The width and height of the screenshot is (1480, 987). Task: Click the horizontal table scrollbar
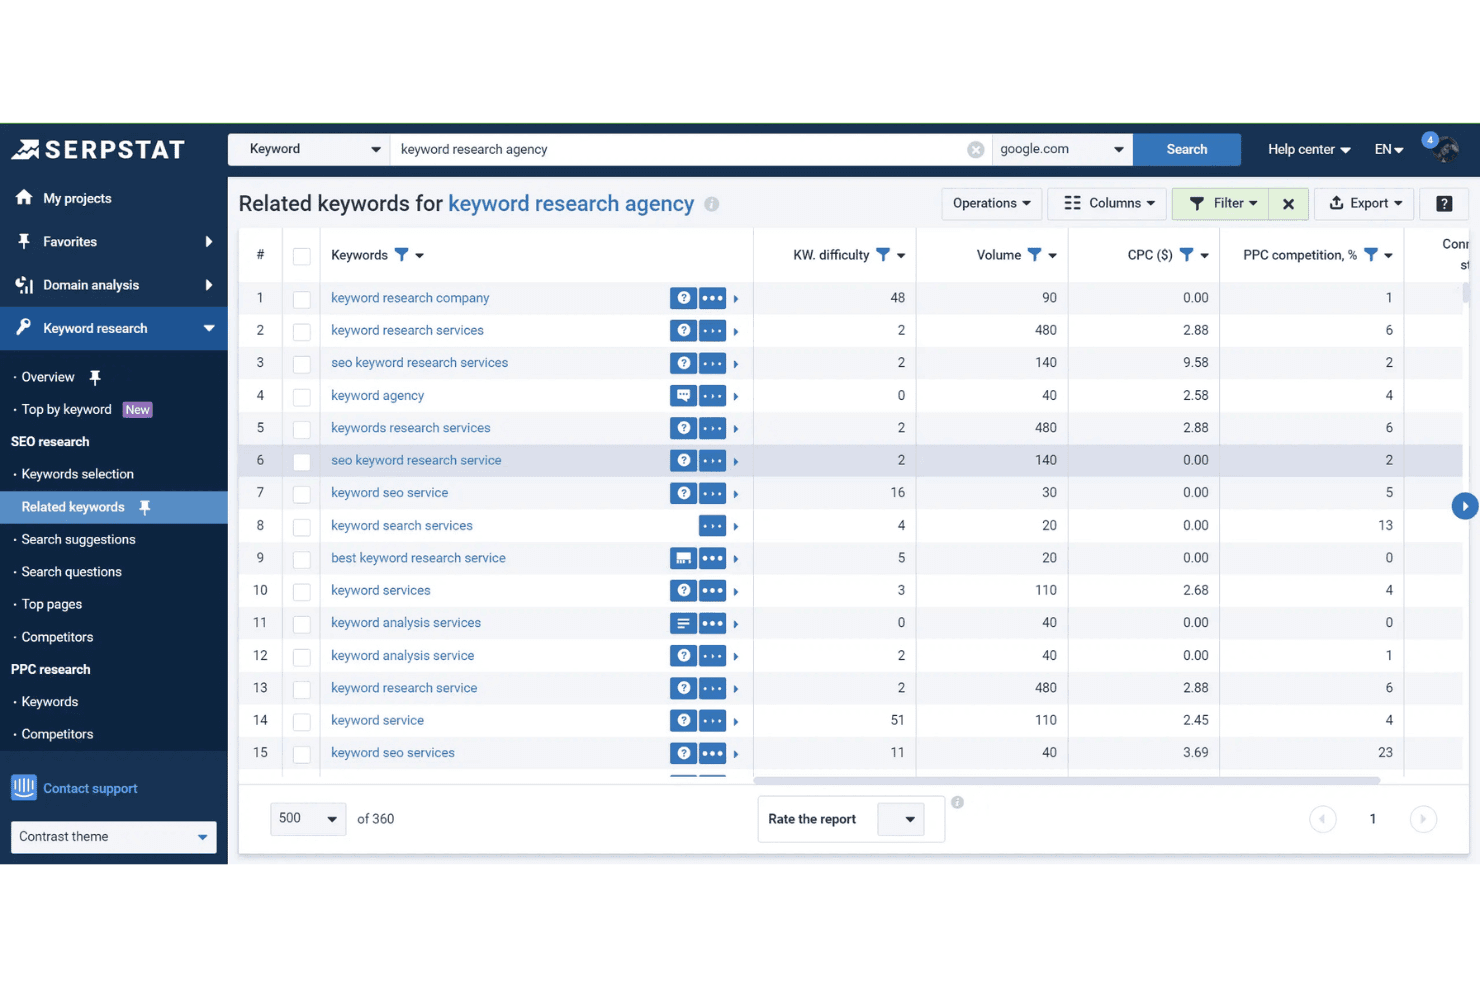1067,780
